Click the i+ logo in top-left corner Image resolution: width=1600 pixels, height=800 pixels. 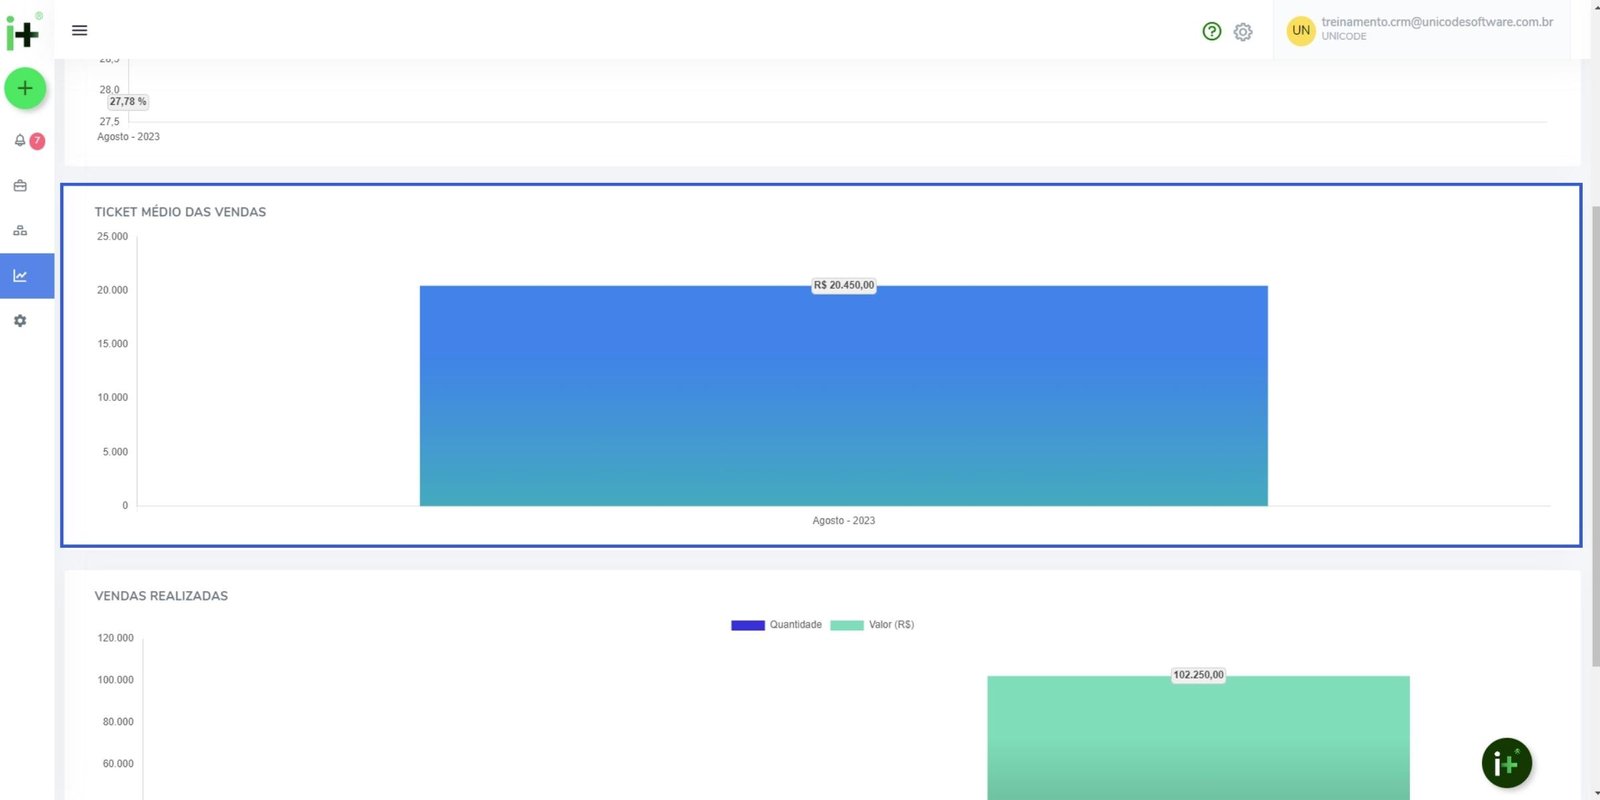coord(23,33)
